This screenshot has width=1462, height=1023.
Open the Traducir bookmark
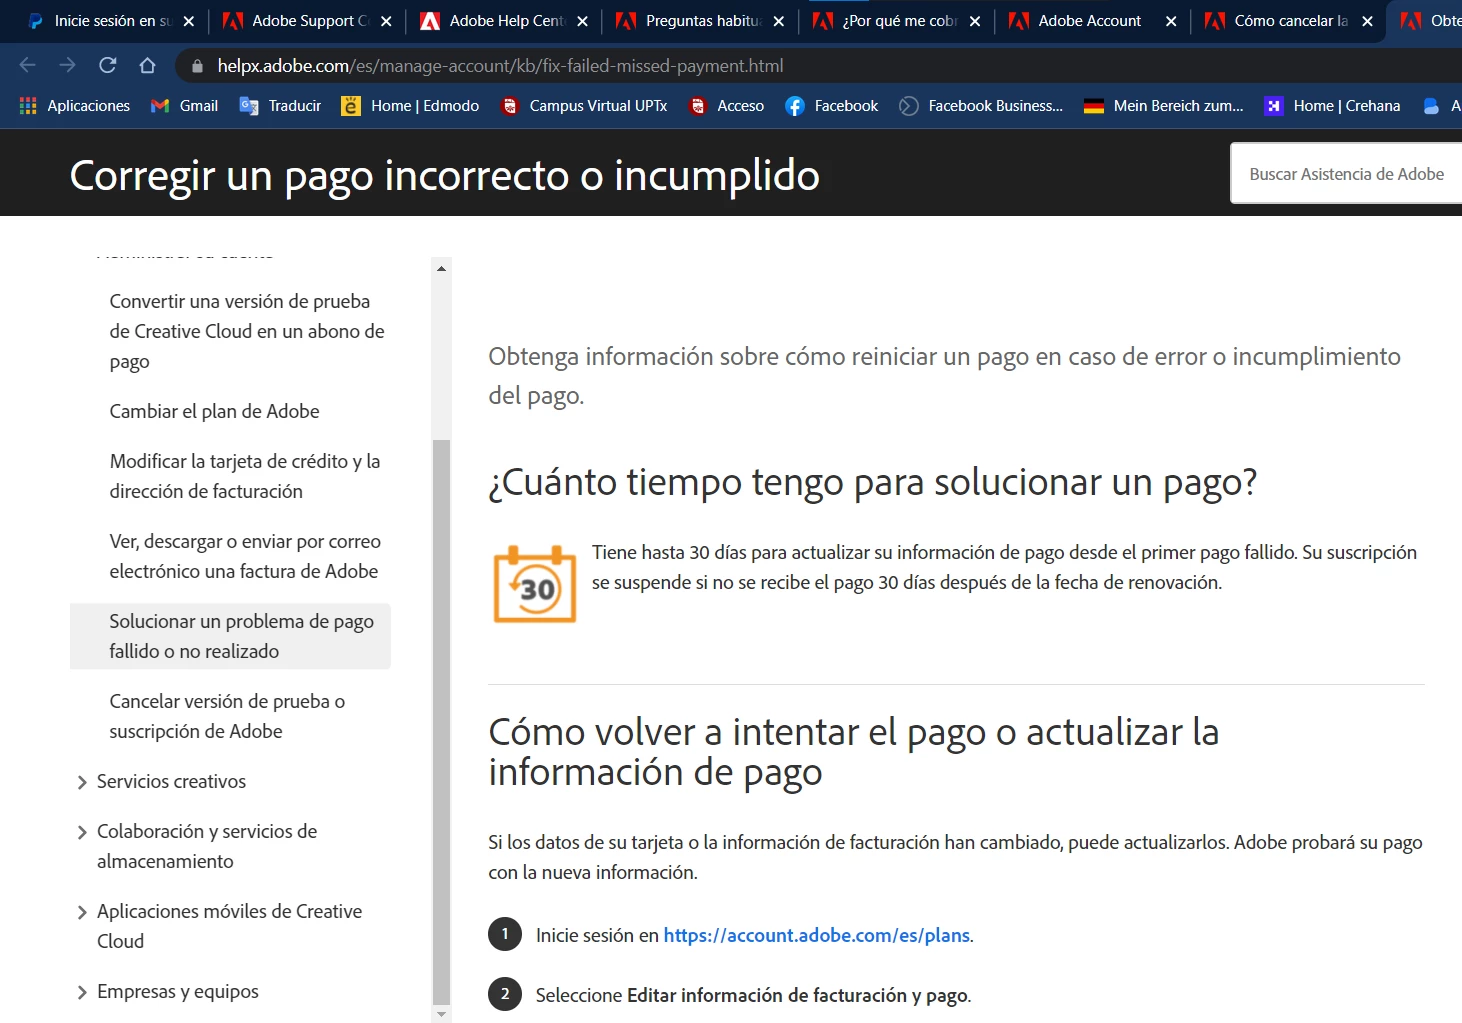pyautogui.click(x=281, y=105)
